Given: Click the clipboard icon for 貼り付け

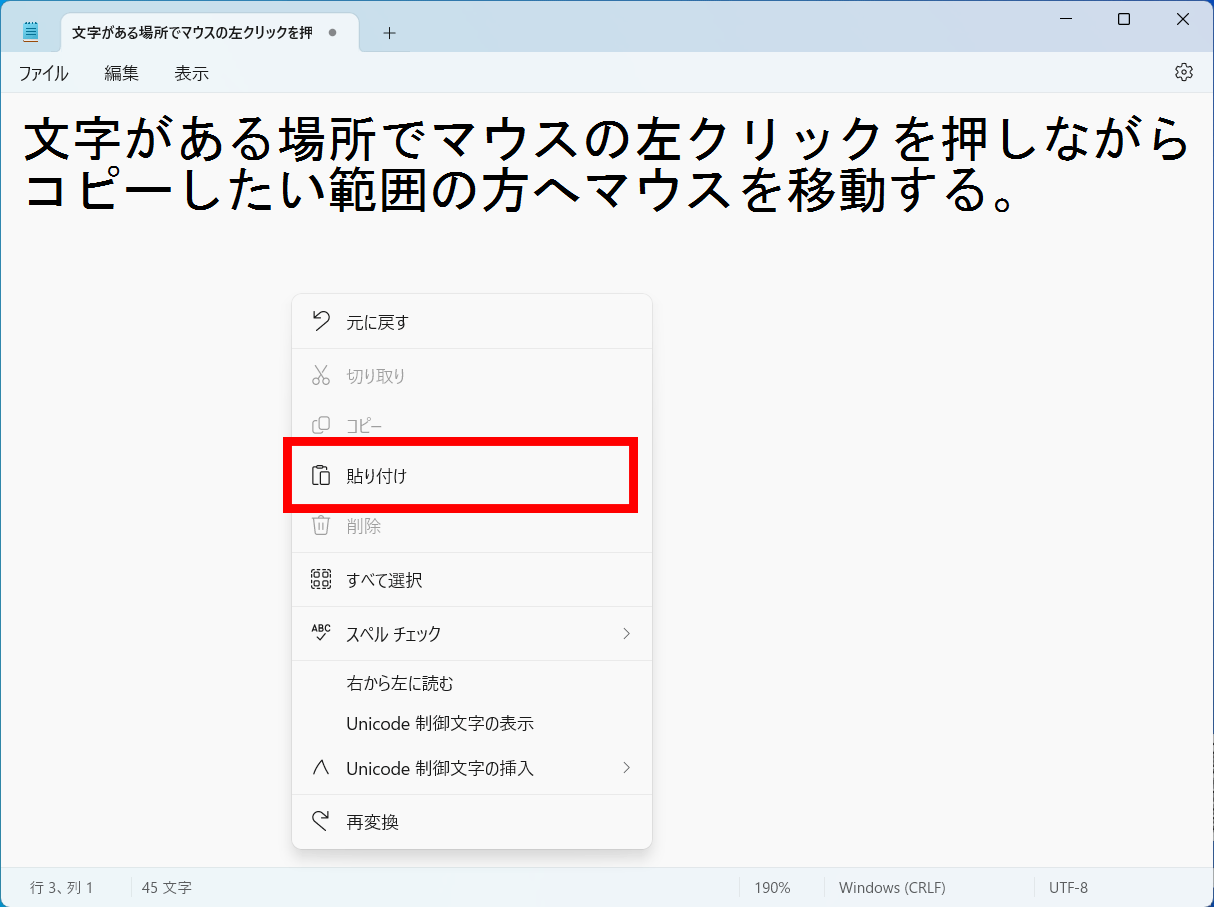Looking at the screenshot, I should coord(320,476).
